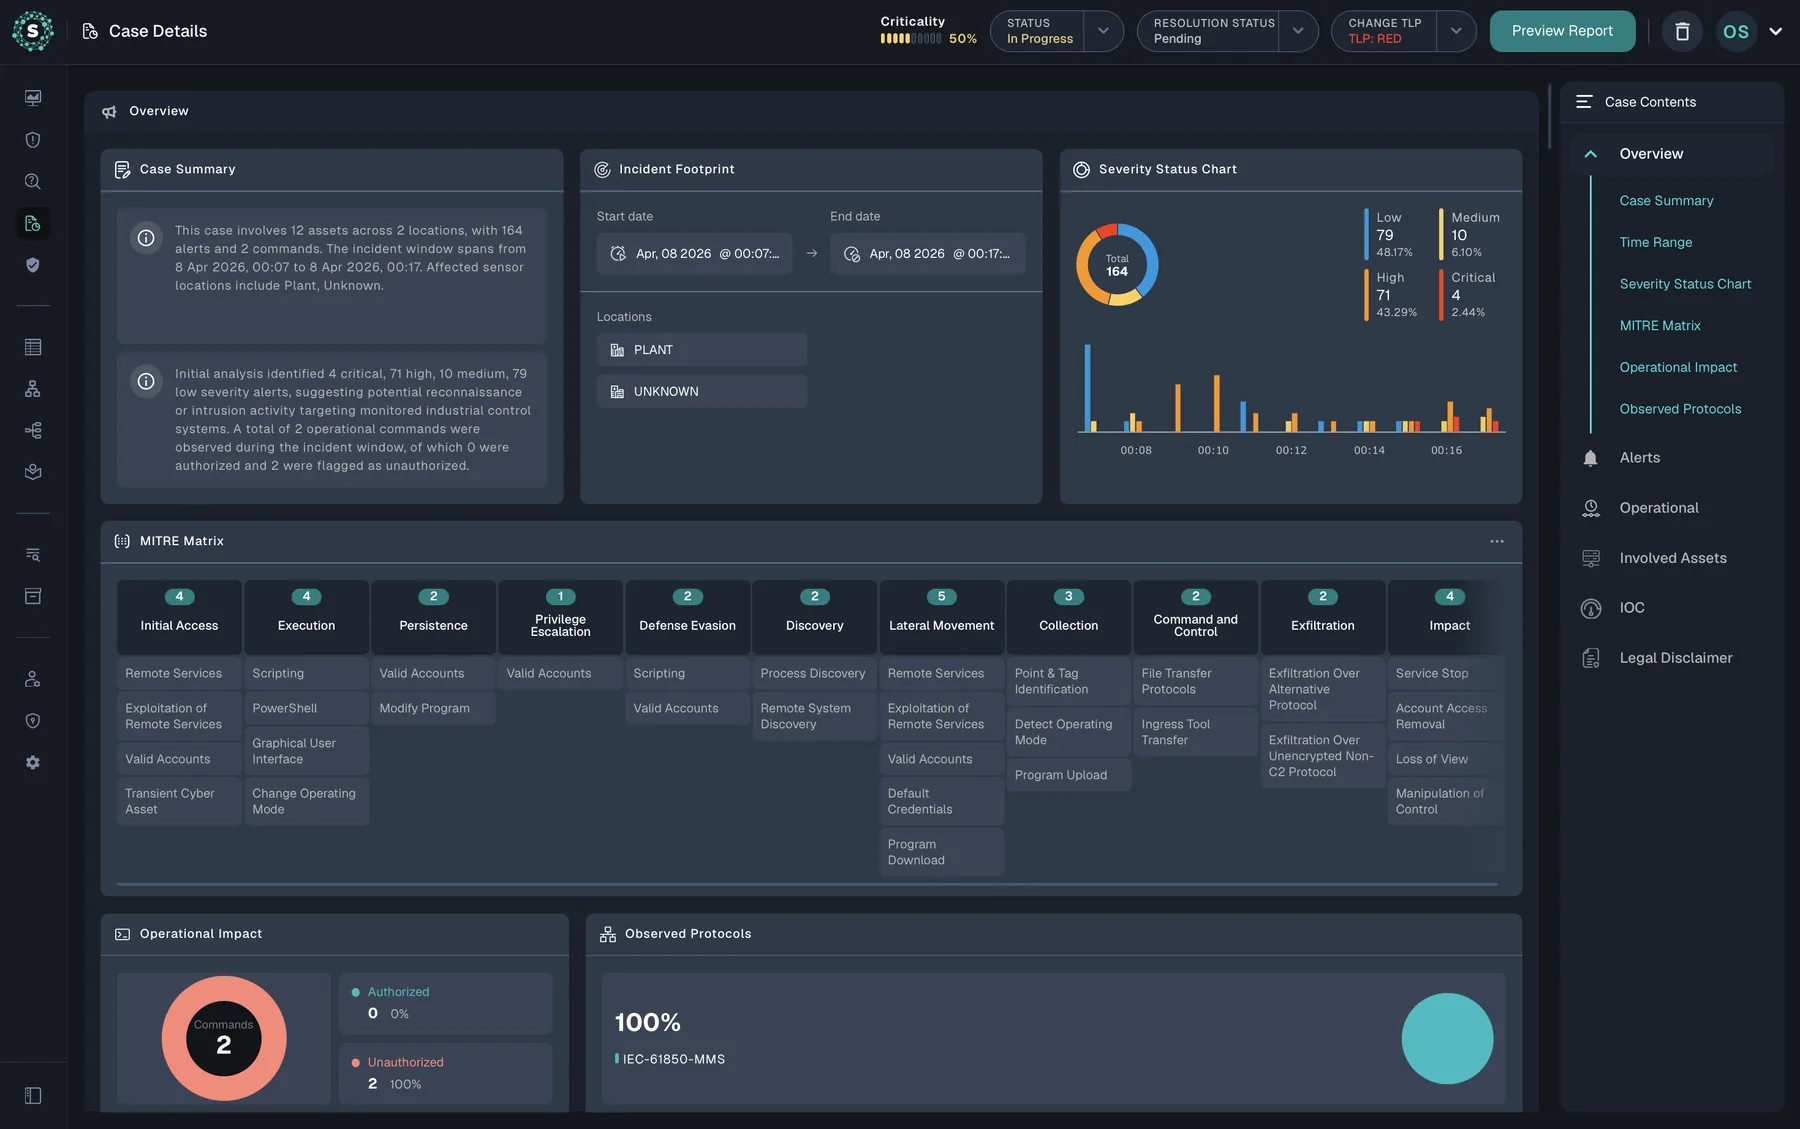
Task: Click the network topology sidebar icon
Action: click(x=33, y=389)
